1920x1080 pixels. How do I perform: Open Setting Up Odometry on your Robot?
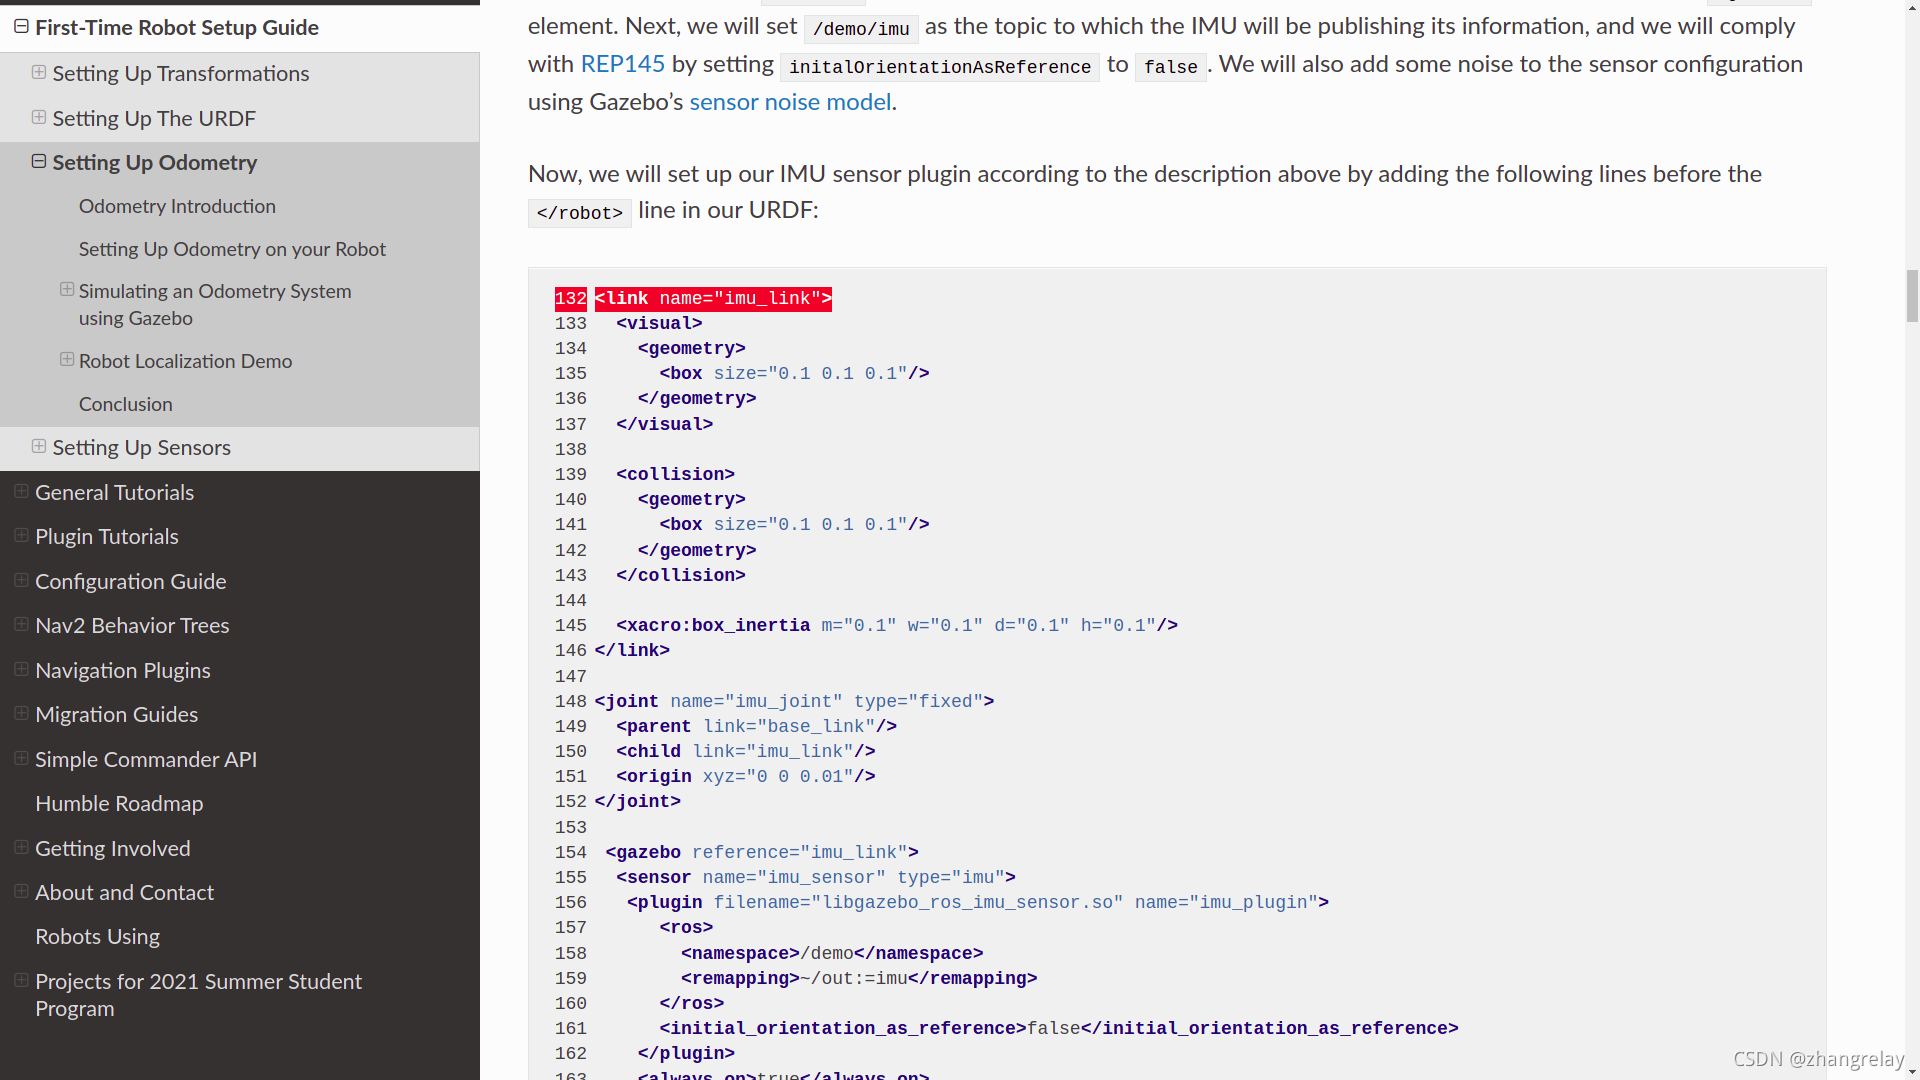(x=232, y=249)
